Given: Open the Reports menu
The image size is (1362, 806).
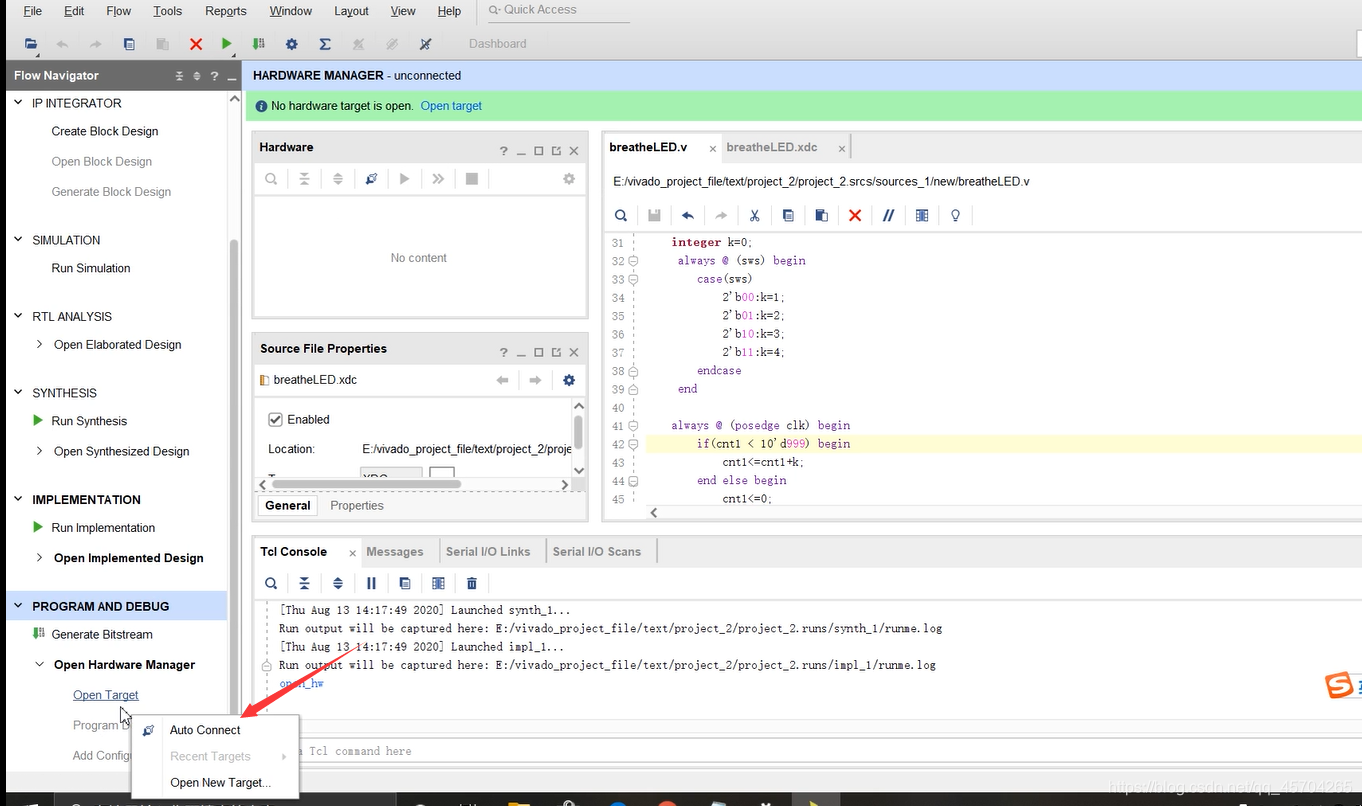Looking at the screenshot, I should [x=225, y=11].
